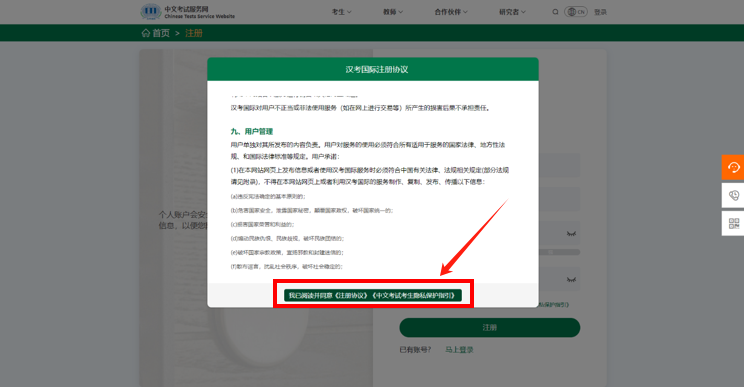Toggle confirm password visibility eye icon
Viewport: 744px width, 387px height.
pyautogui.click(x=571, y=279)
